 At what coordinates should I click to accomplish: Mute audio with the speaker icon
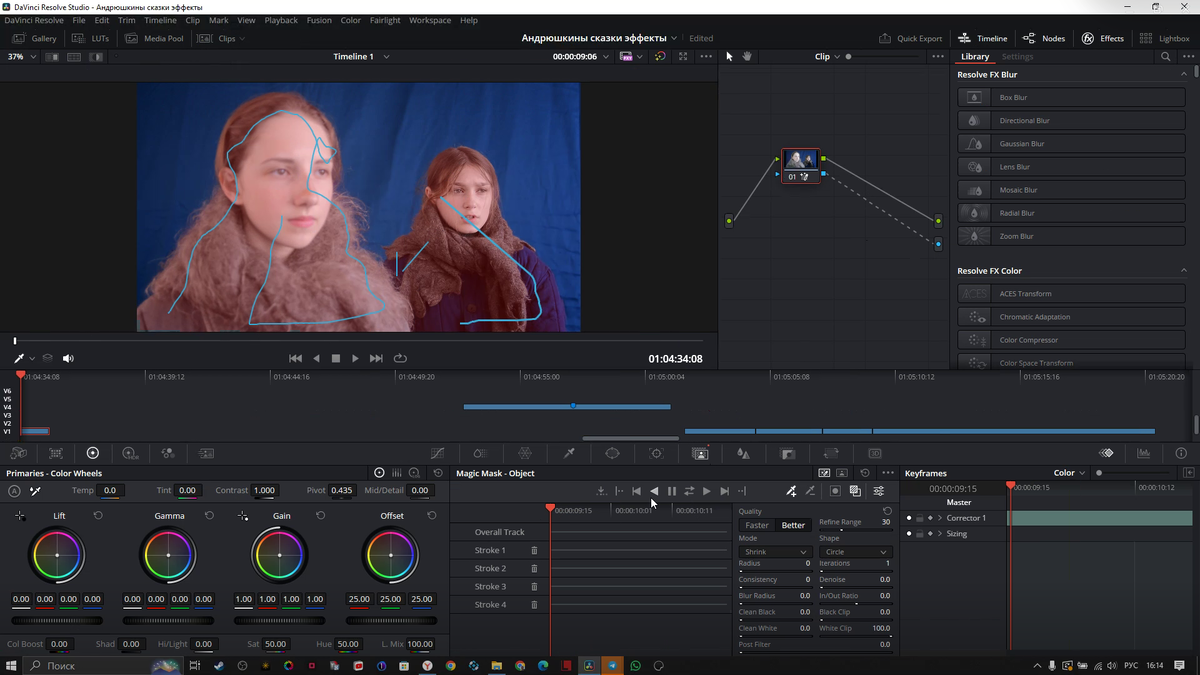pos(68,358)
